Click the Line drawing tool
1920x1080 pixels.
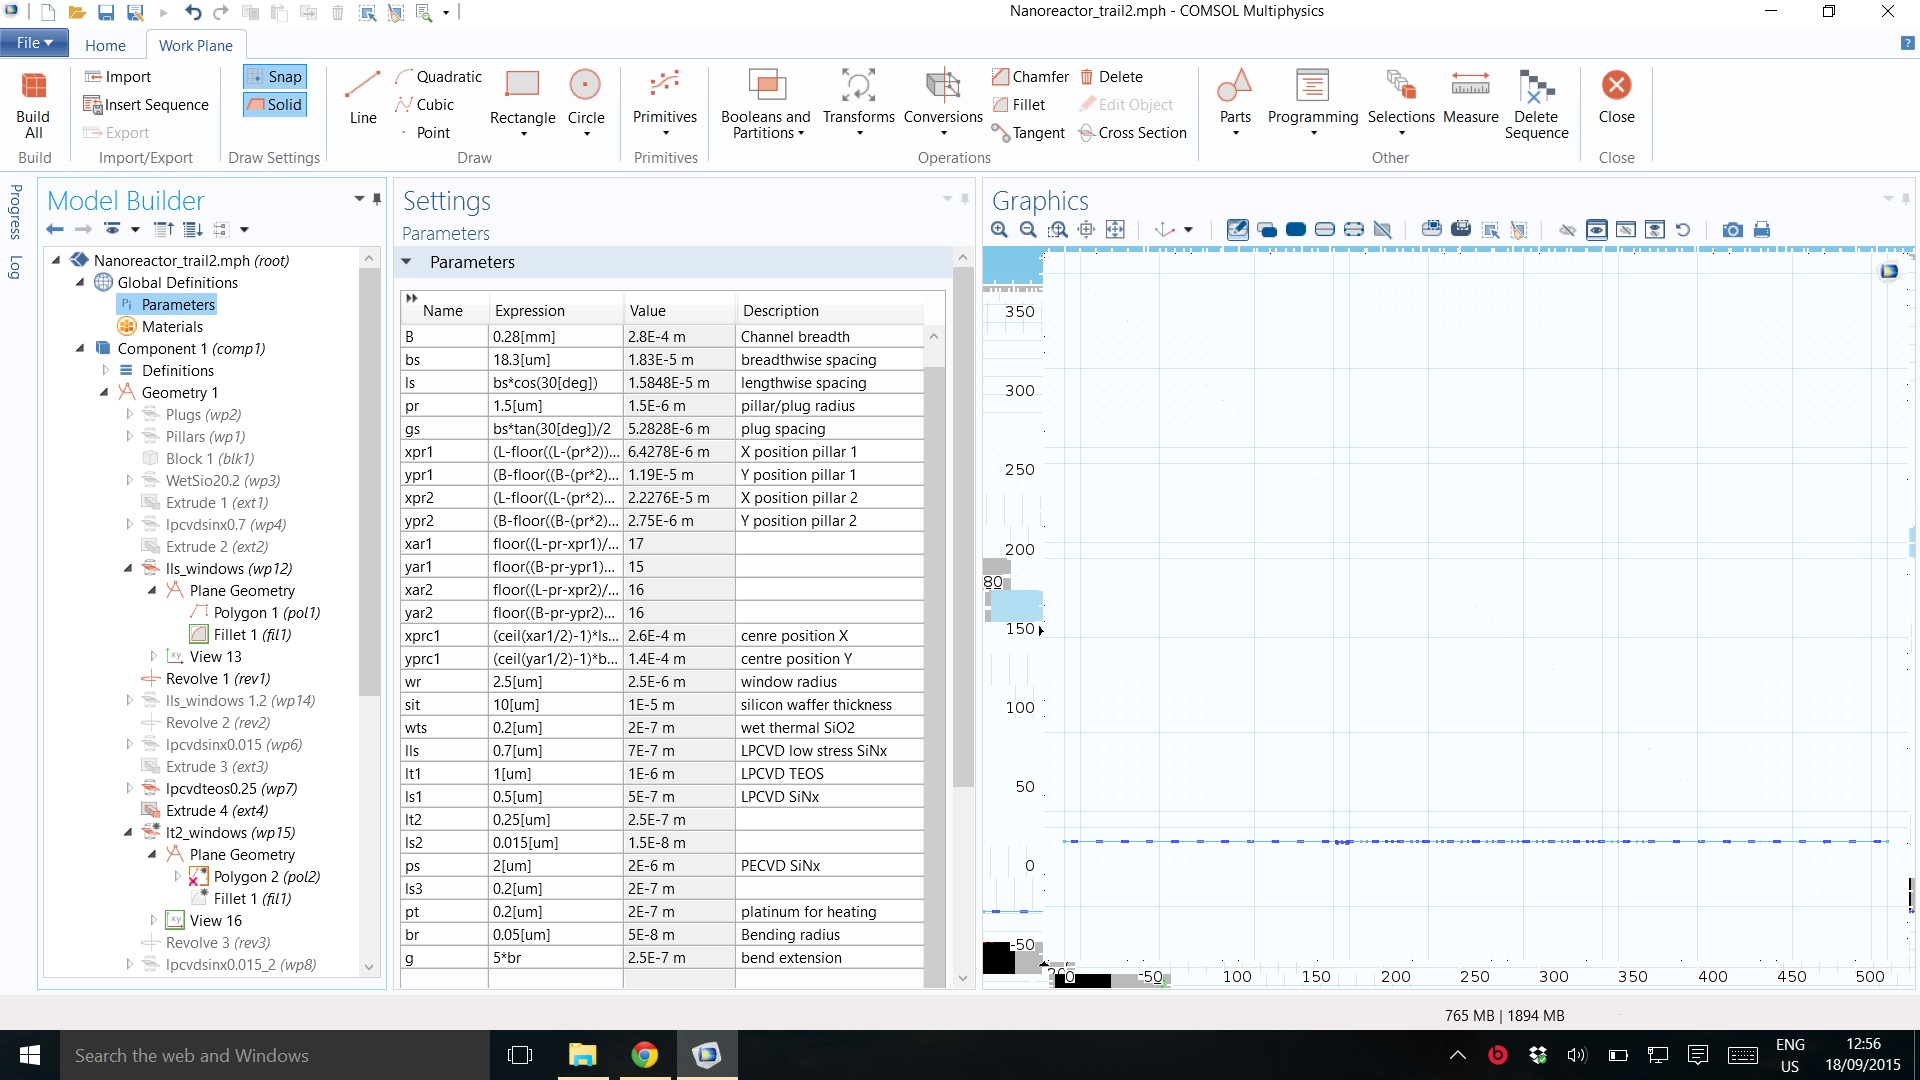[362, 87]
